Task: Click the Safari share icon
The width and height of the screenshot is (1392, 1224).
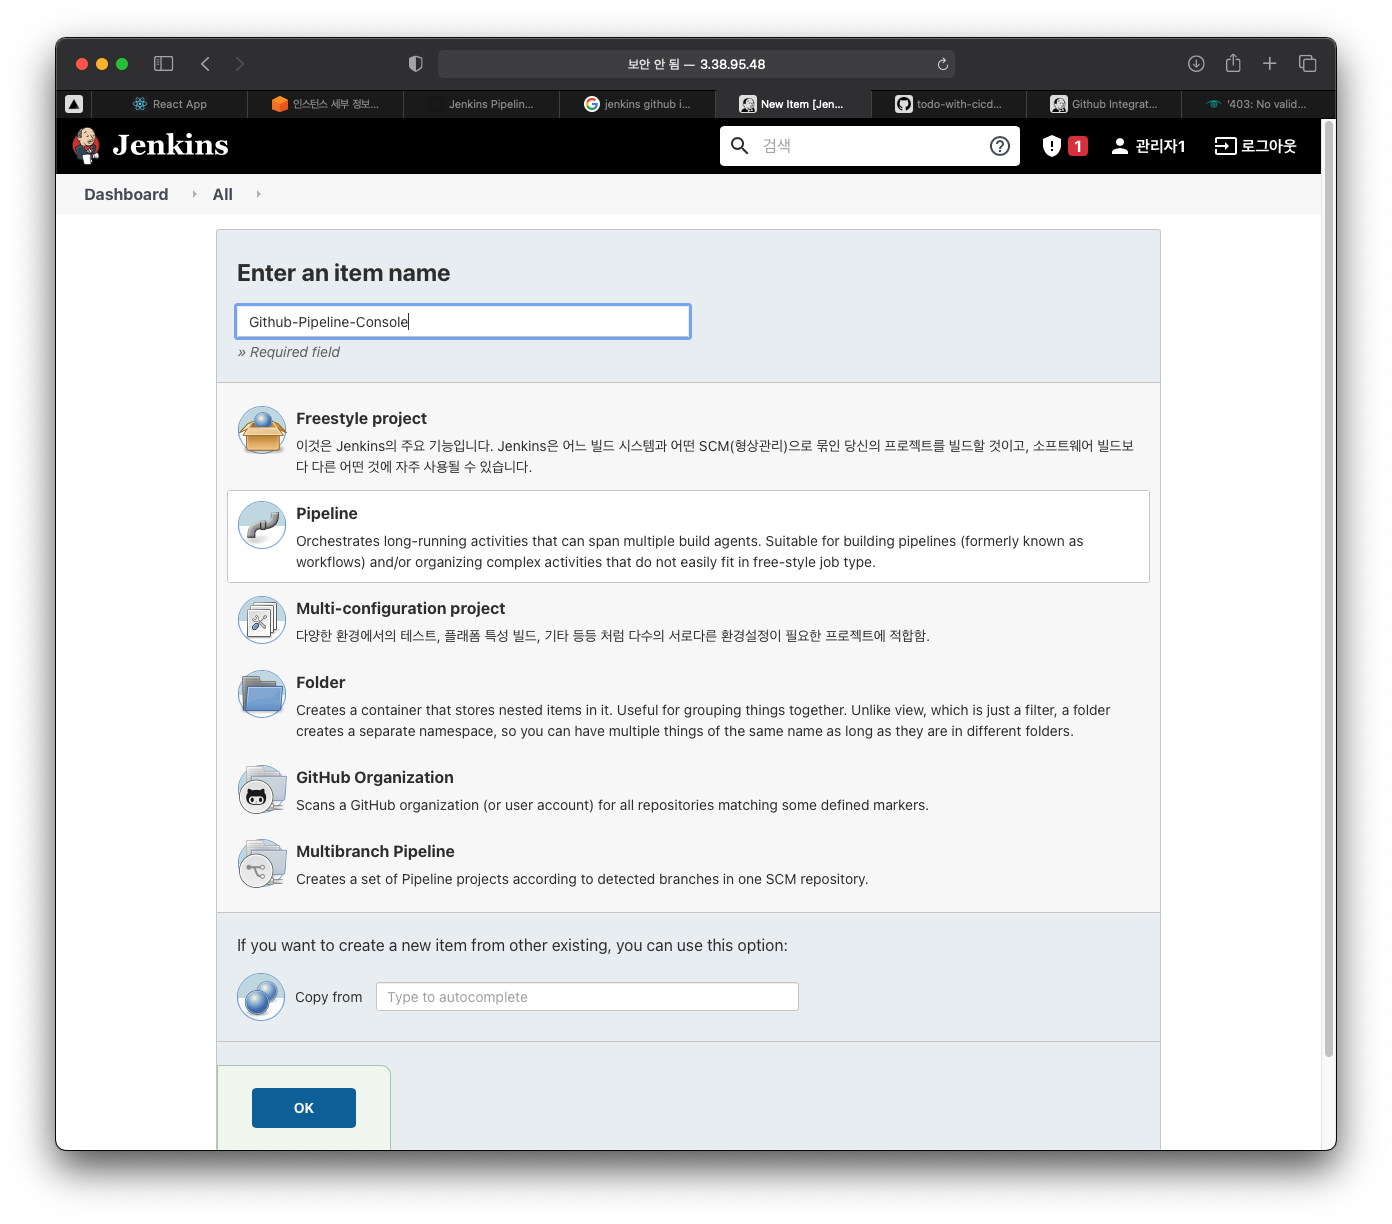Action: (x=1233, y=63)
